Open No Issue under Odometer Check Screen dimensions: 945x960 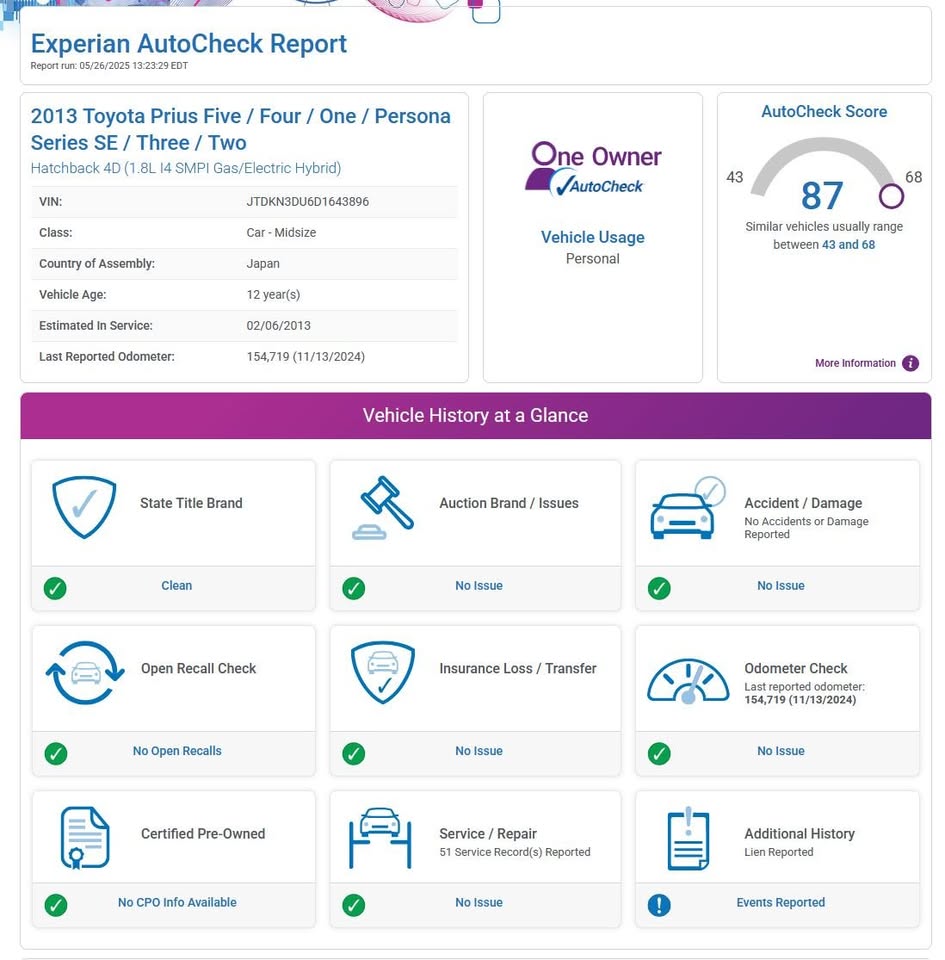click(780, 751)
